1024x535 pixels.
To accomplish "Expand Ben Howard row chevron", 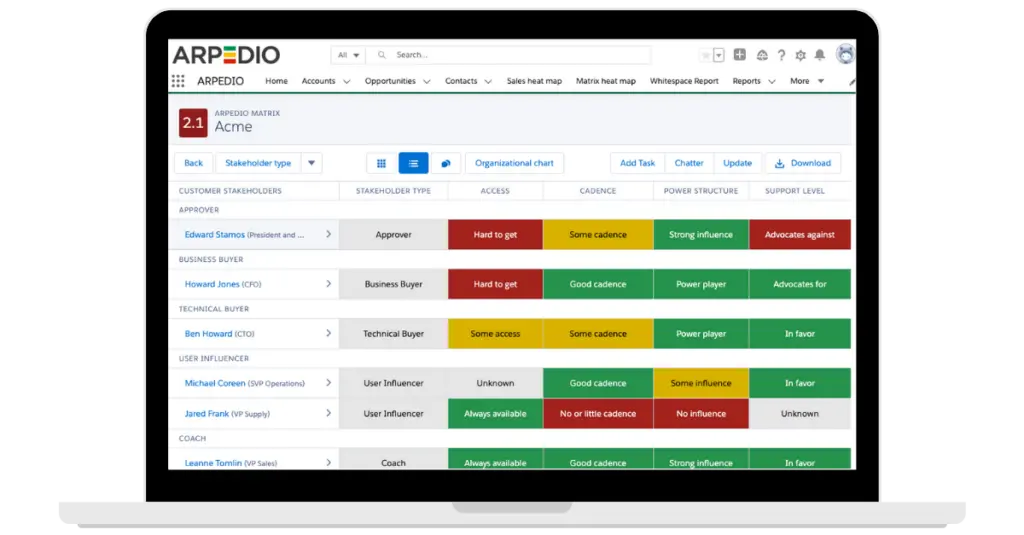I will point(328,333).
